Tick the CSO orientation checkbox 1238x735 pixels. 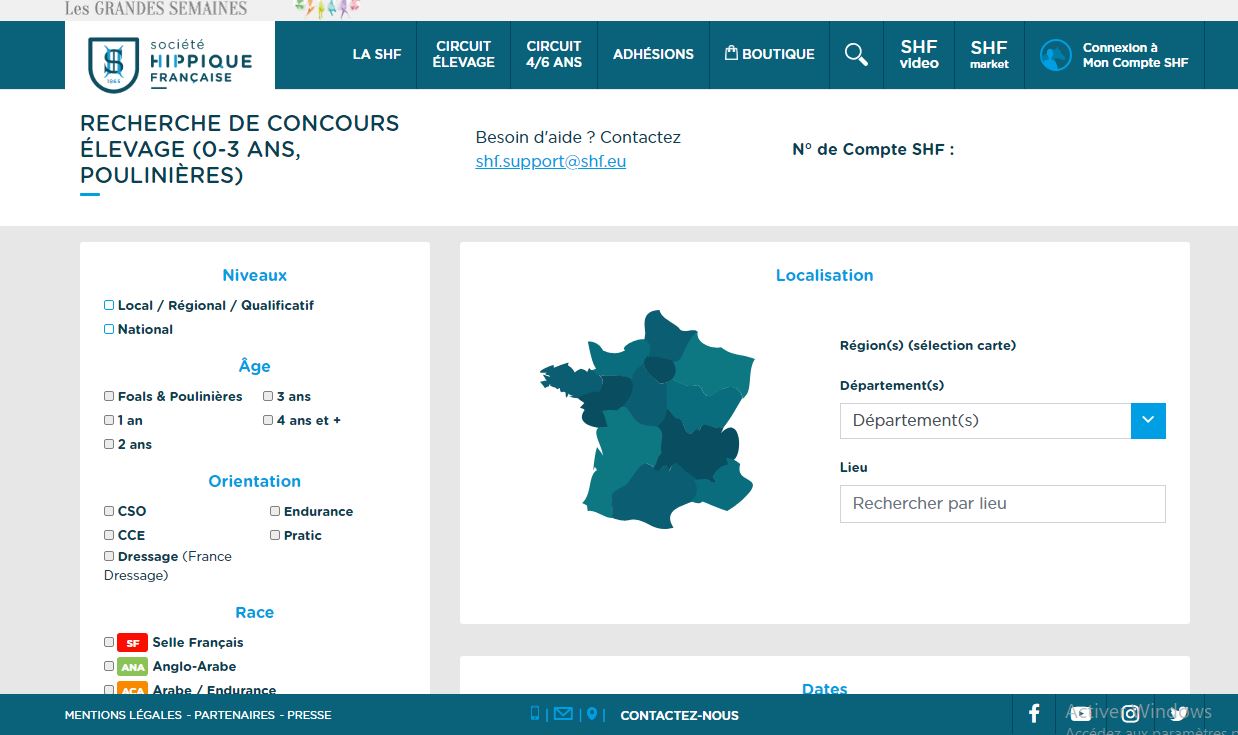click(x=109, y=511)
